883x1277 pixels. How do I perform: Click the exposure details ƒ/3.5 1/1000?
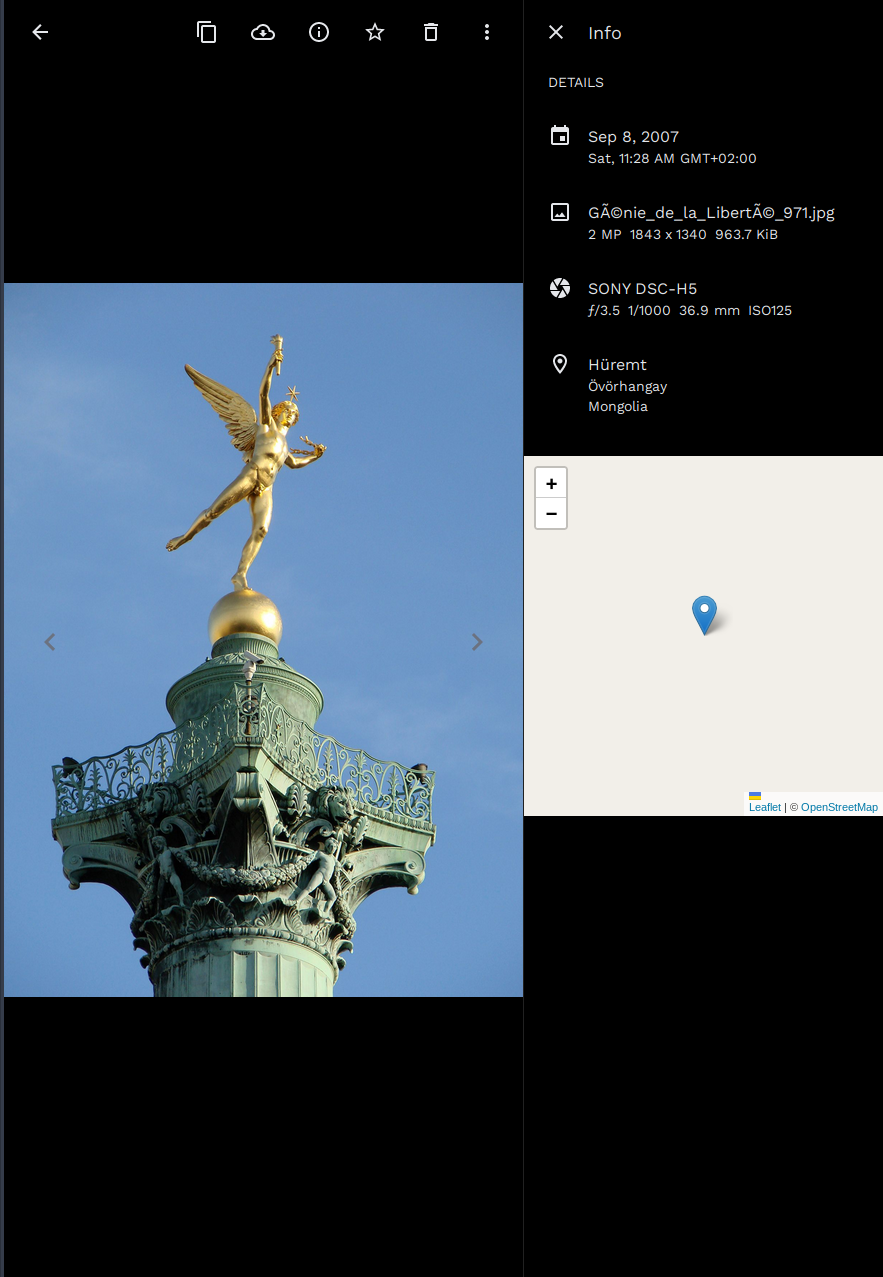pos(629,311)
